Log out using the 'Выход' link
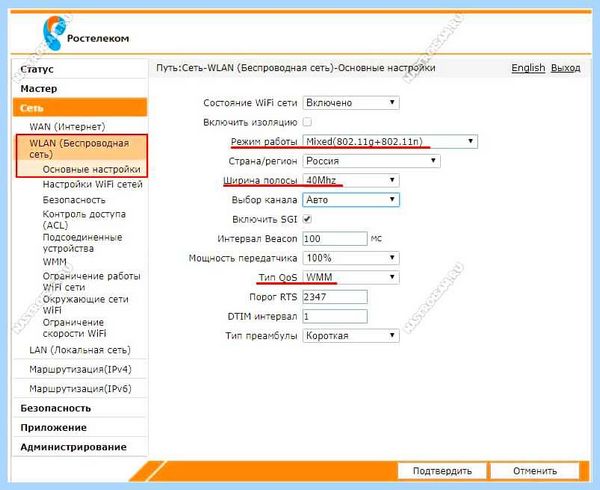This screenshot has width=600, height=490. pos(566,68)
